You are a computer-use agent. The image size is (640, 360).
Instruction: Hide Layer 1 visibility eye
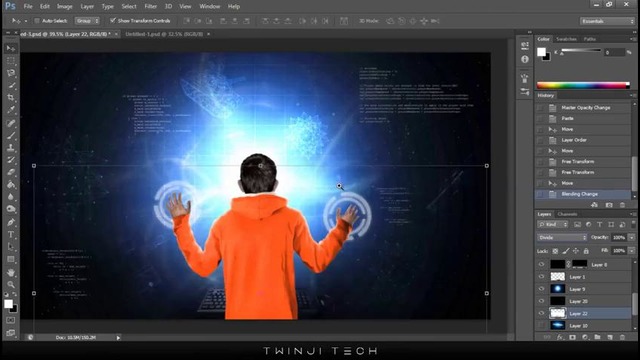(541, 277)
